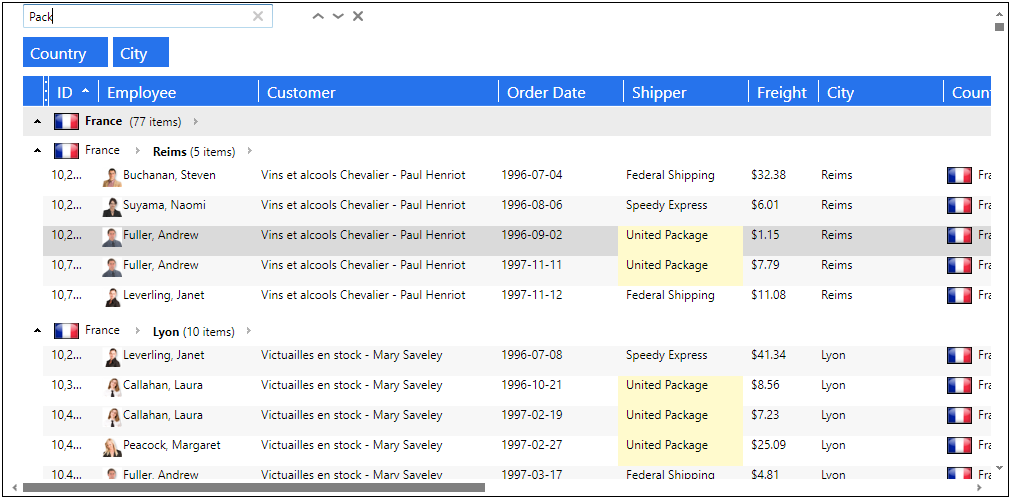Collapse the France country group
The height and width of the screenshot is (499, 1011).
coord(37,122)
